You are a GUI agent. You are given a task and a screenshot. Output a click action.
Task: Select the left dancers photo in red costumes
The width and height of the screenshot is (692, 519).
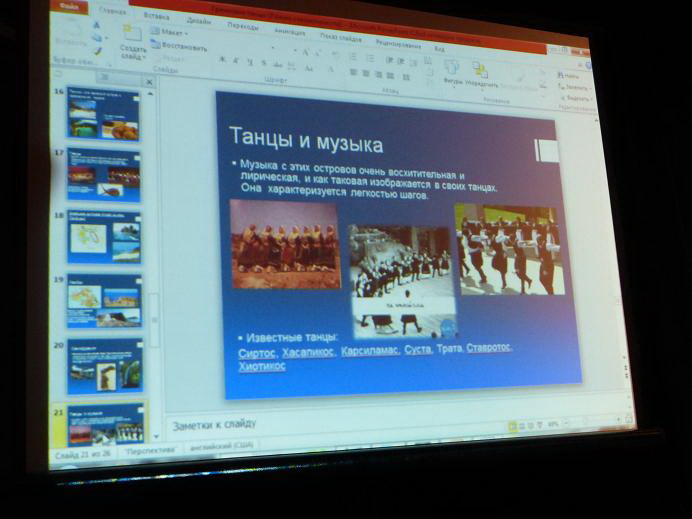[286, 244]
